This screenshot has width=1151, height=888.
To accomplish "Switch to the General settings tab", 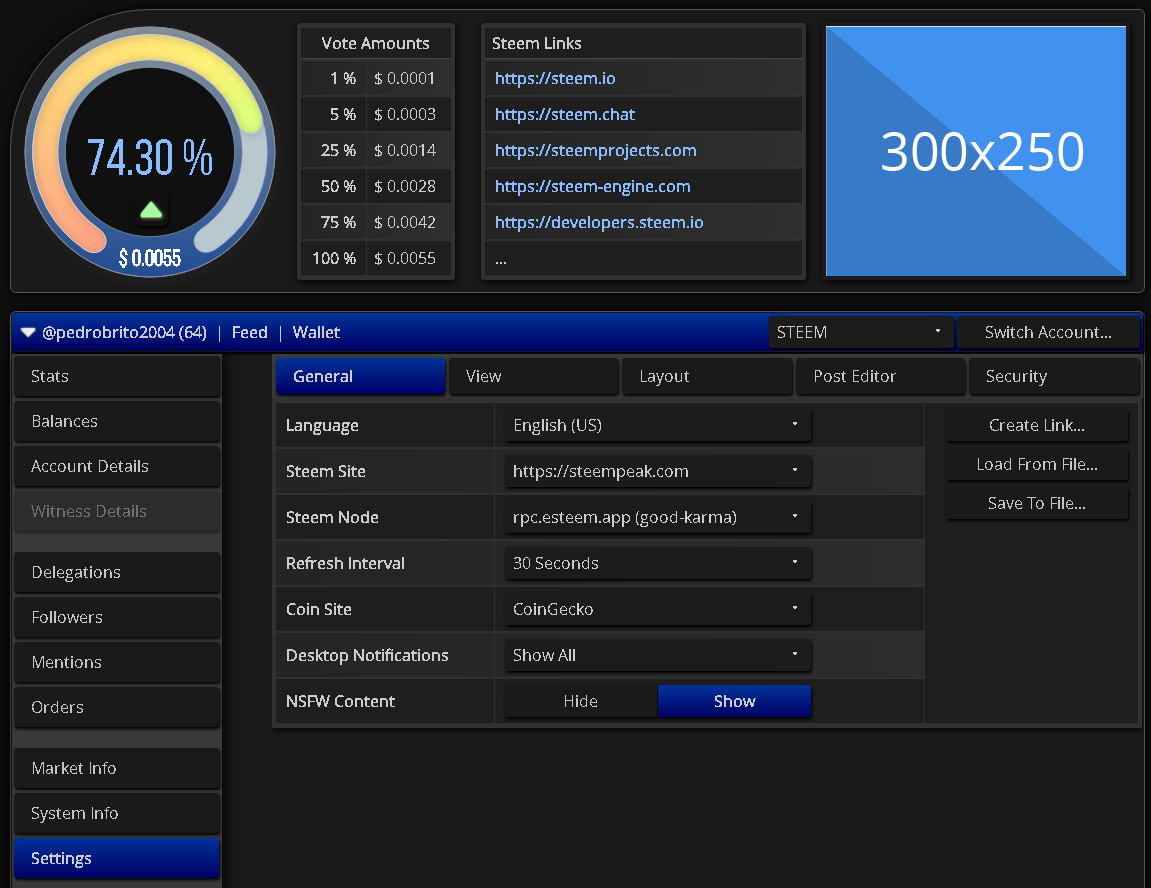I will [x=360, y=376].
